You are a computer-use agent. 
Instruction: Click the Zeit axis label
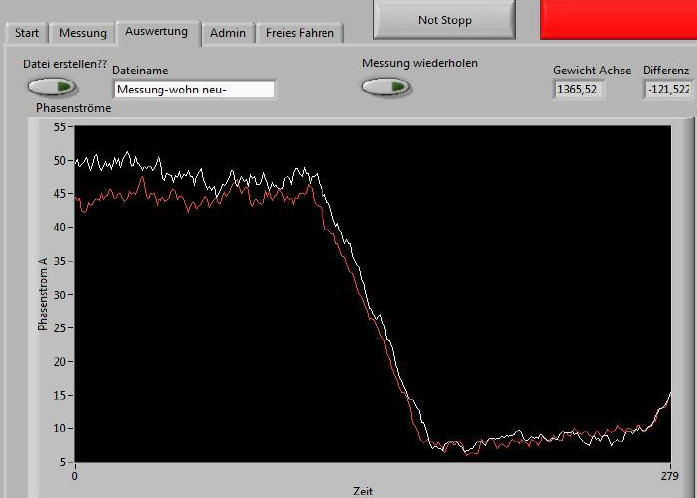(363, 491)
